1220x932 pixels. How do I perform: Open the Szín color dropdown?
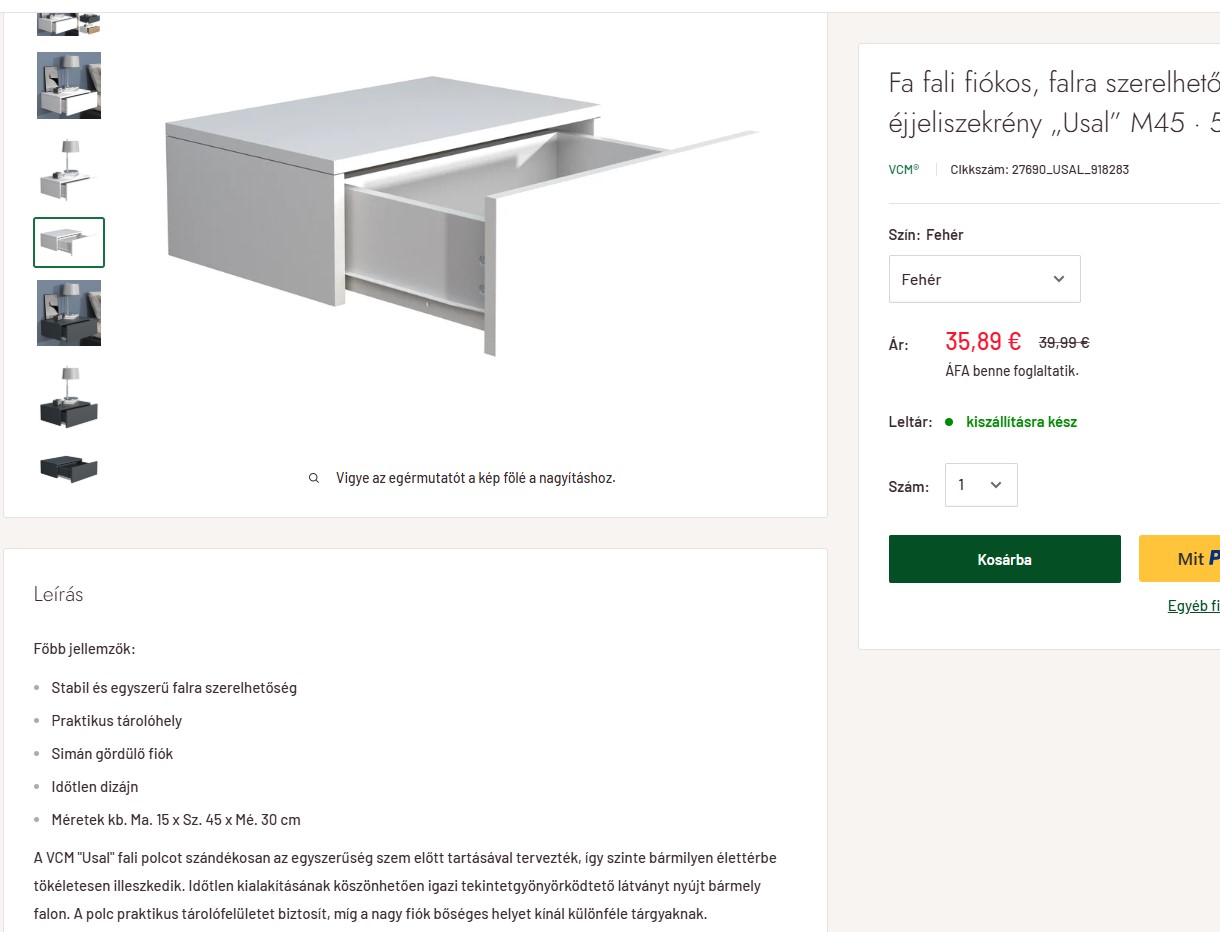click(984, 279)
